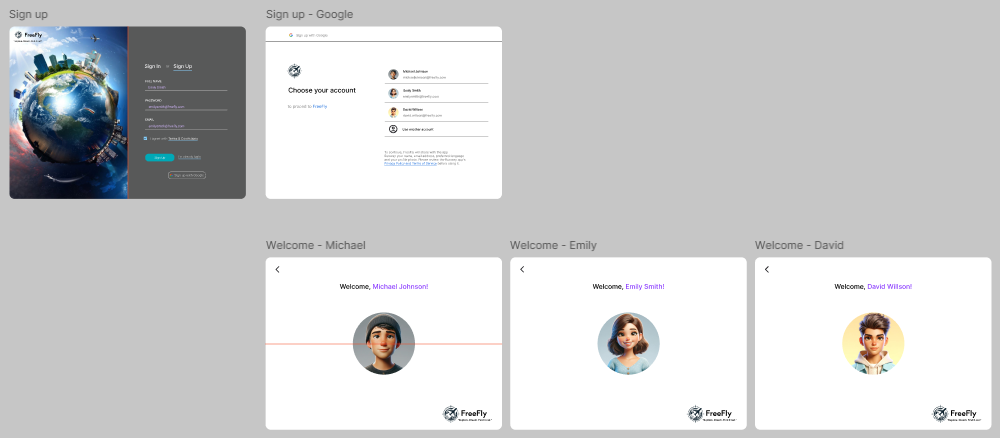Click the FreeFly logo on the Sign up globe image
Viewport: 1000px width, 438px height.
click(29, 36)
